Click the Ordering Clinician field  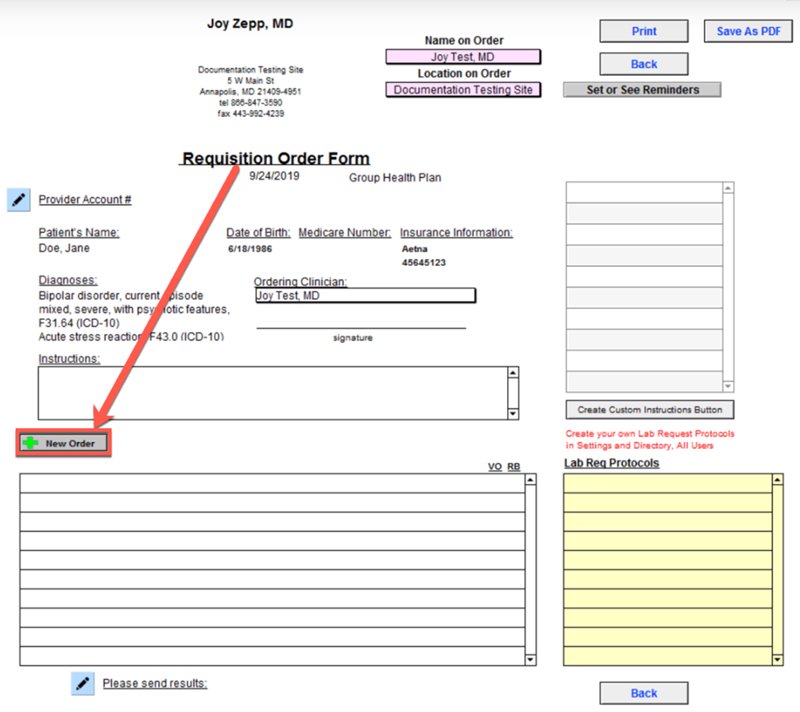pyautogui.click(x=364, y=296)
